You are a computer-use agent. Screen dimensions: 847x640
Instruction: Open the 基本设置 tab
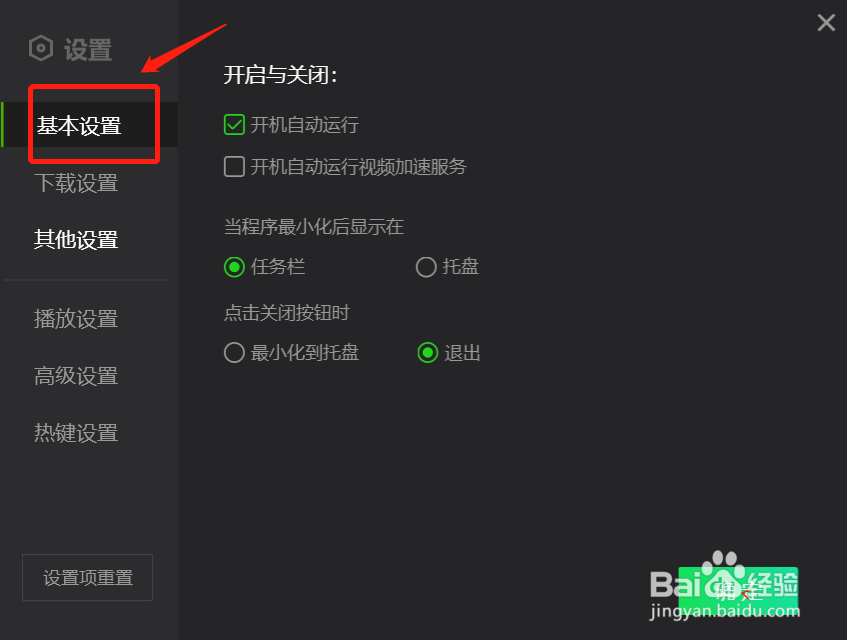(x=79, y=125)
